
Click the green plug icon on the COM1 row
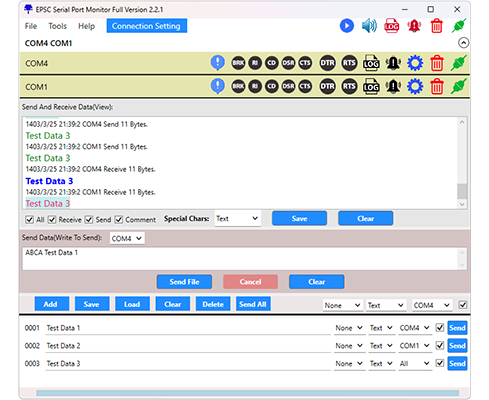point(459,86)
